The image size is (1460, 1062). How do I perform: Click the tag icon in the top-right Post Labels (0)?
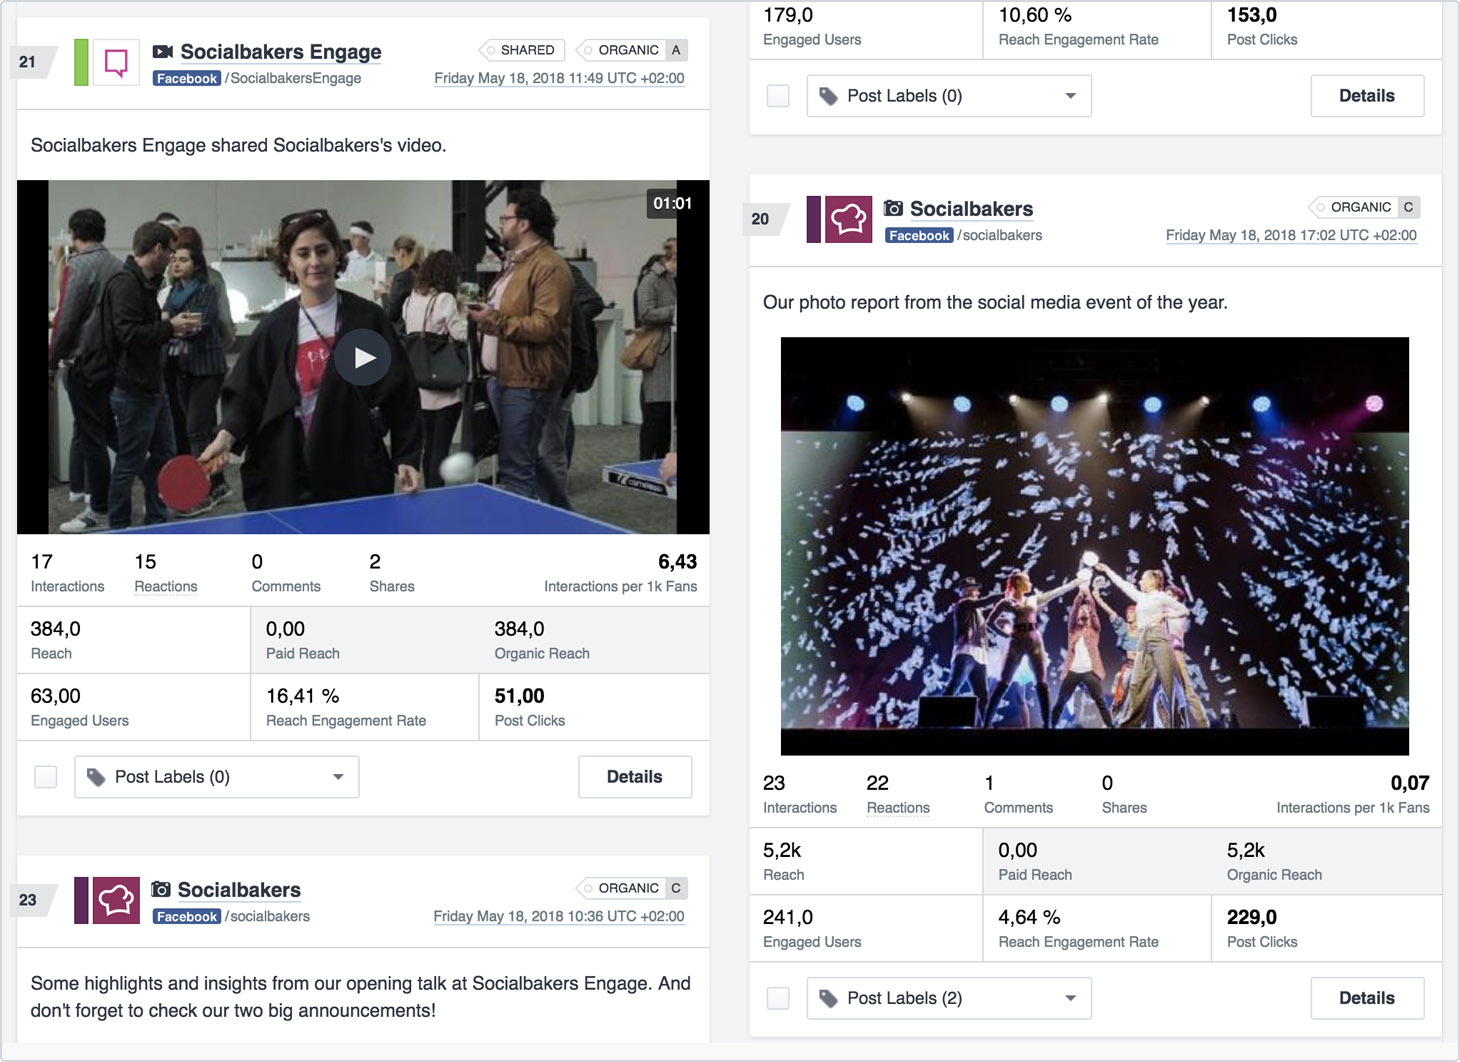[828, 96]
